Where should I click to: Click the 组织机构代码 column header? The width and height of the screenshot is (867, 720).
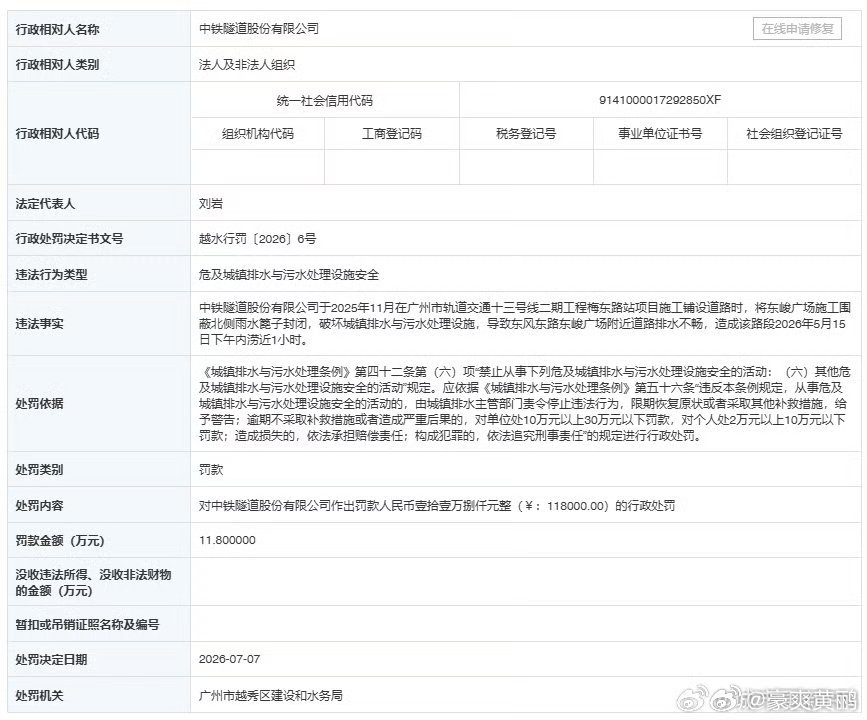[258, 133]
